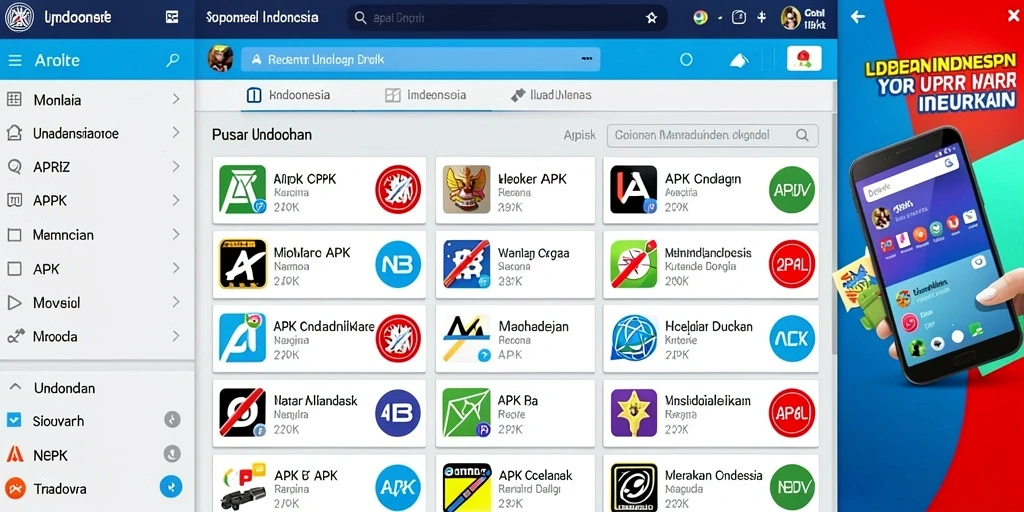The height and width of the screenshot is (512, 1024).
Task: Click the home icon next to Unadansiaoroe
Action: point(14,133)
